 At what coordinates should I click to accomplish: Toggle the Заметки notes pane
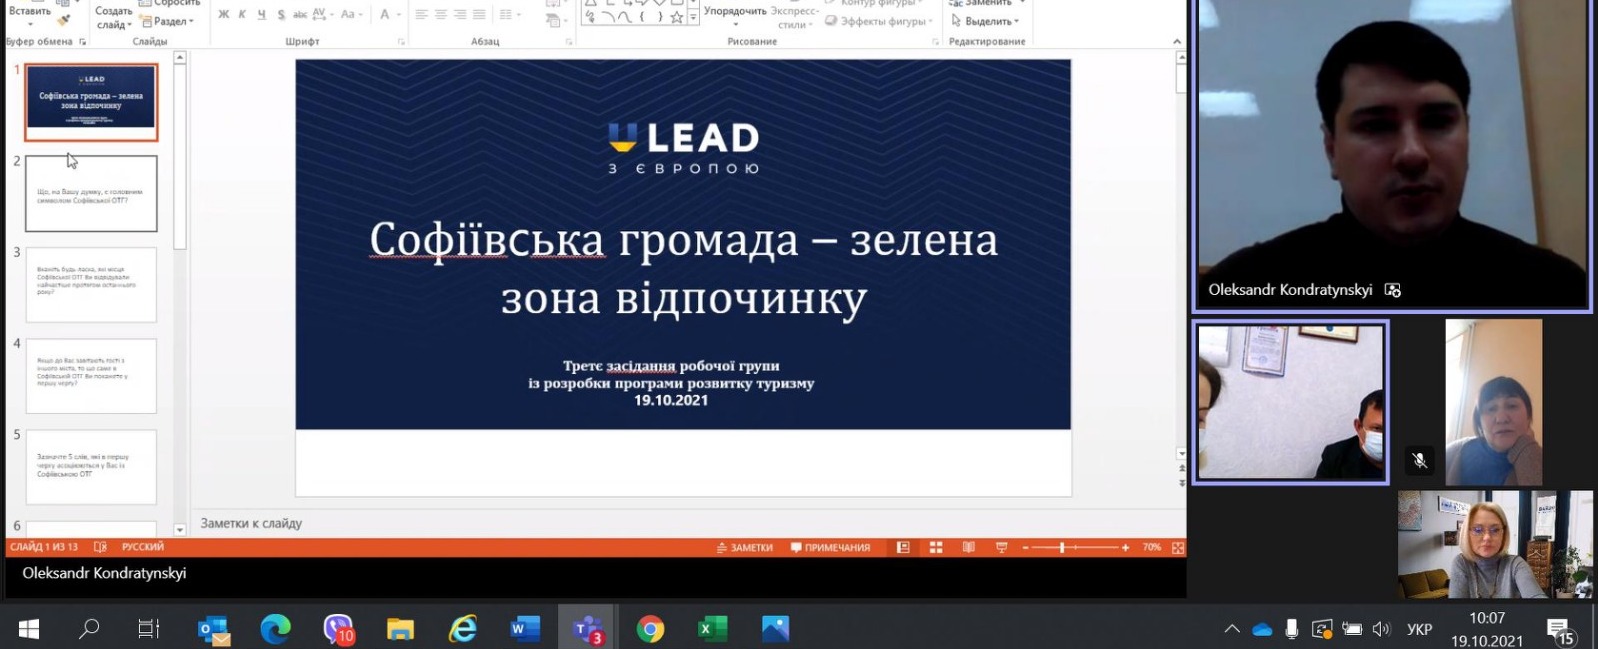[x=745, y=548]
